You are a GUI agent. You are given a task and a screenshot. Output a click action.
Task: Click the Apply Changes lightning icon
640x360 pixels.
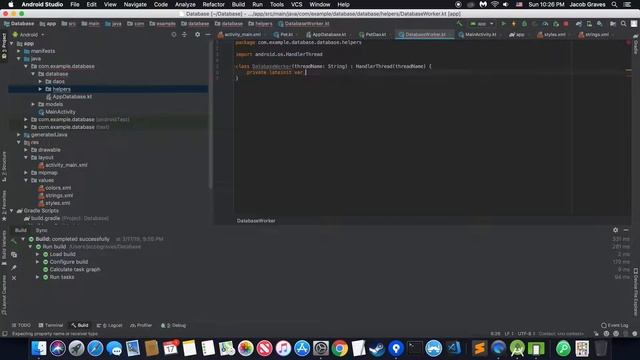513,24
